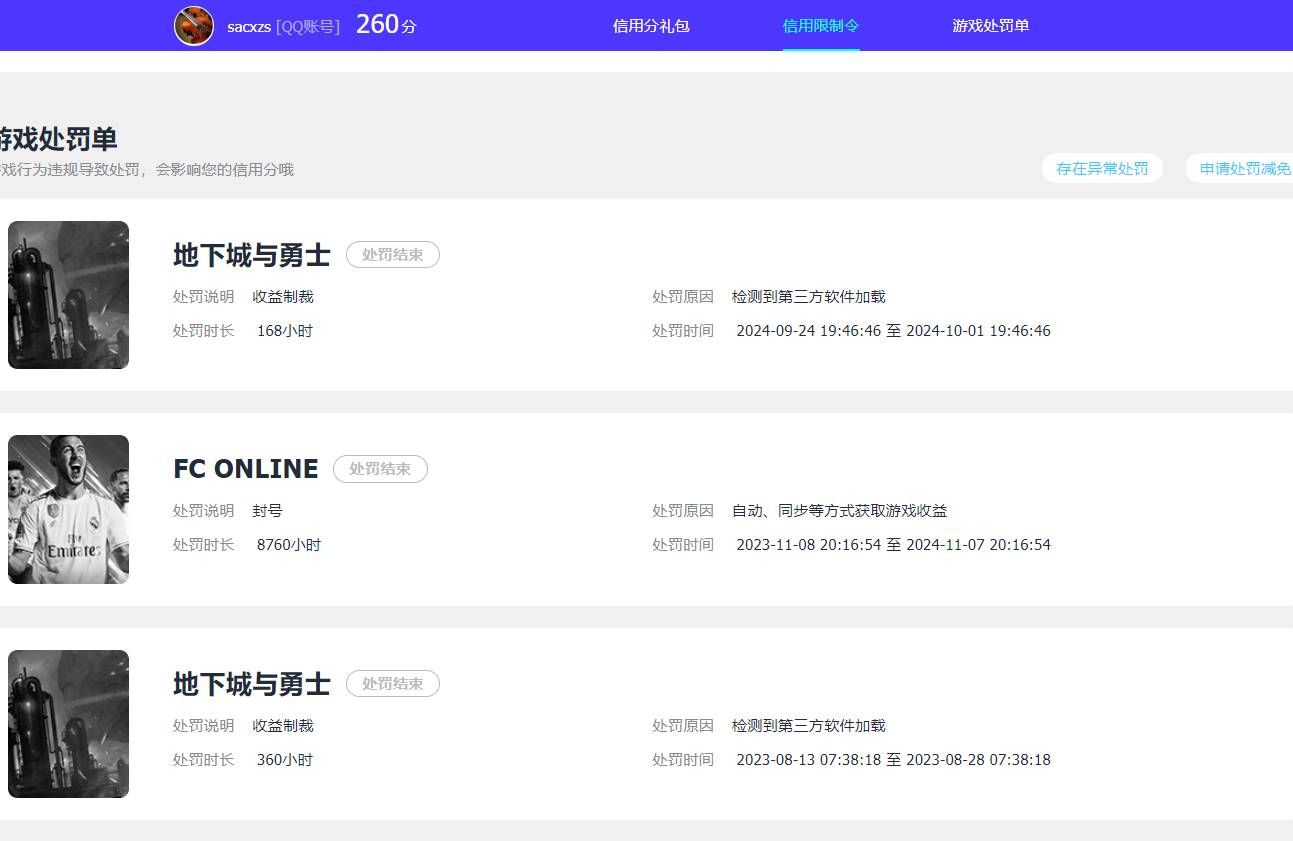Click the 8760小时 penalty duration
The height and width of the screenshot is (841, 1293).
click(x=288, y=544)
